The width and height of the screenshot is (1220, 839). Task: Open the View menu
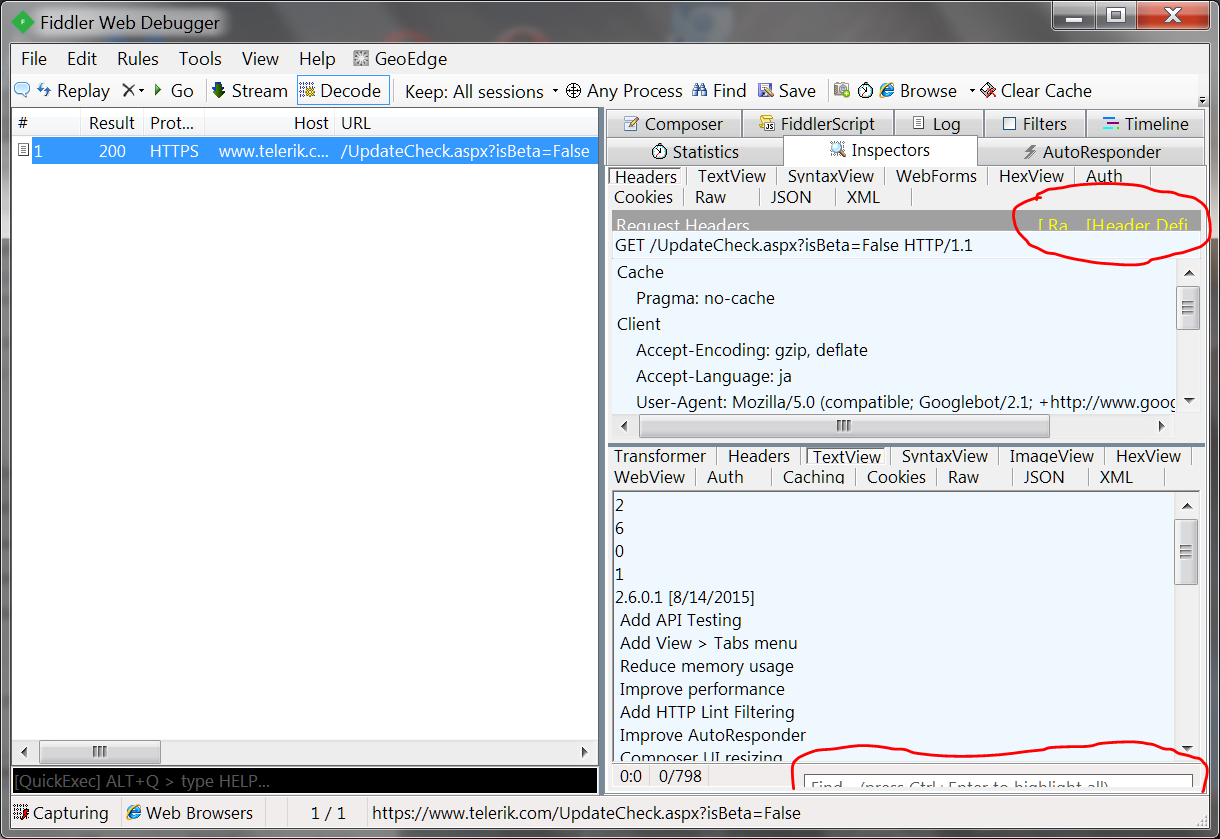260,59
